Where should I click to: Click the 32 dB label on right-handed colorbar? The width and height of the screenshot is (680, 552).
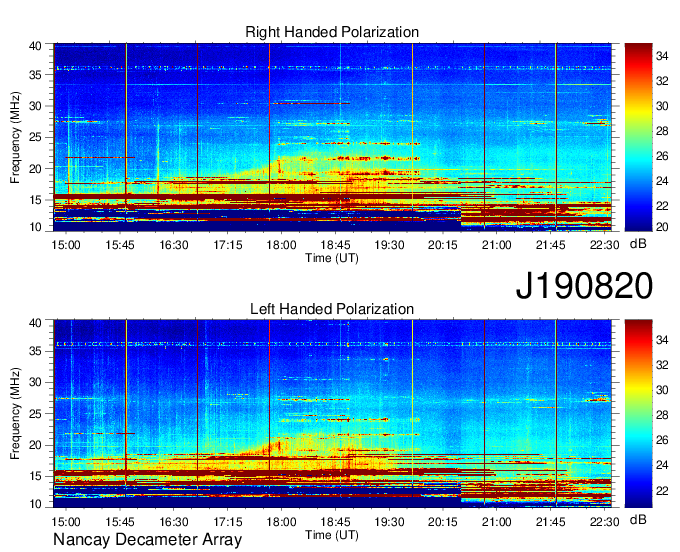click(x=662, y=81)
